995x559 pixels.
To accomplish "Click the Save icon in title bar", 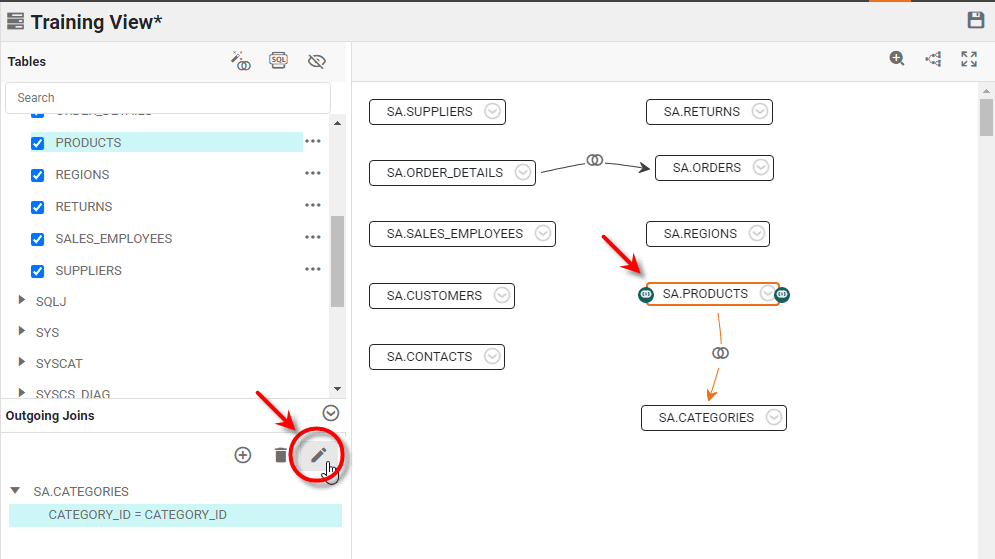I will (975, 21).
